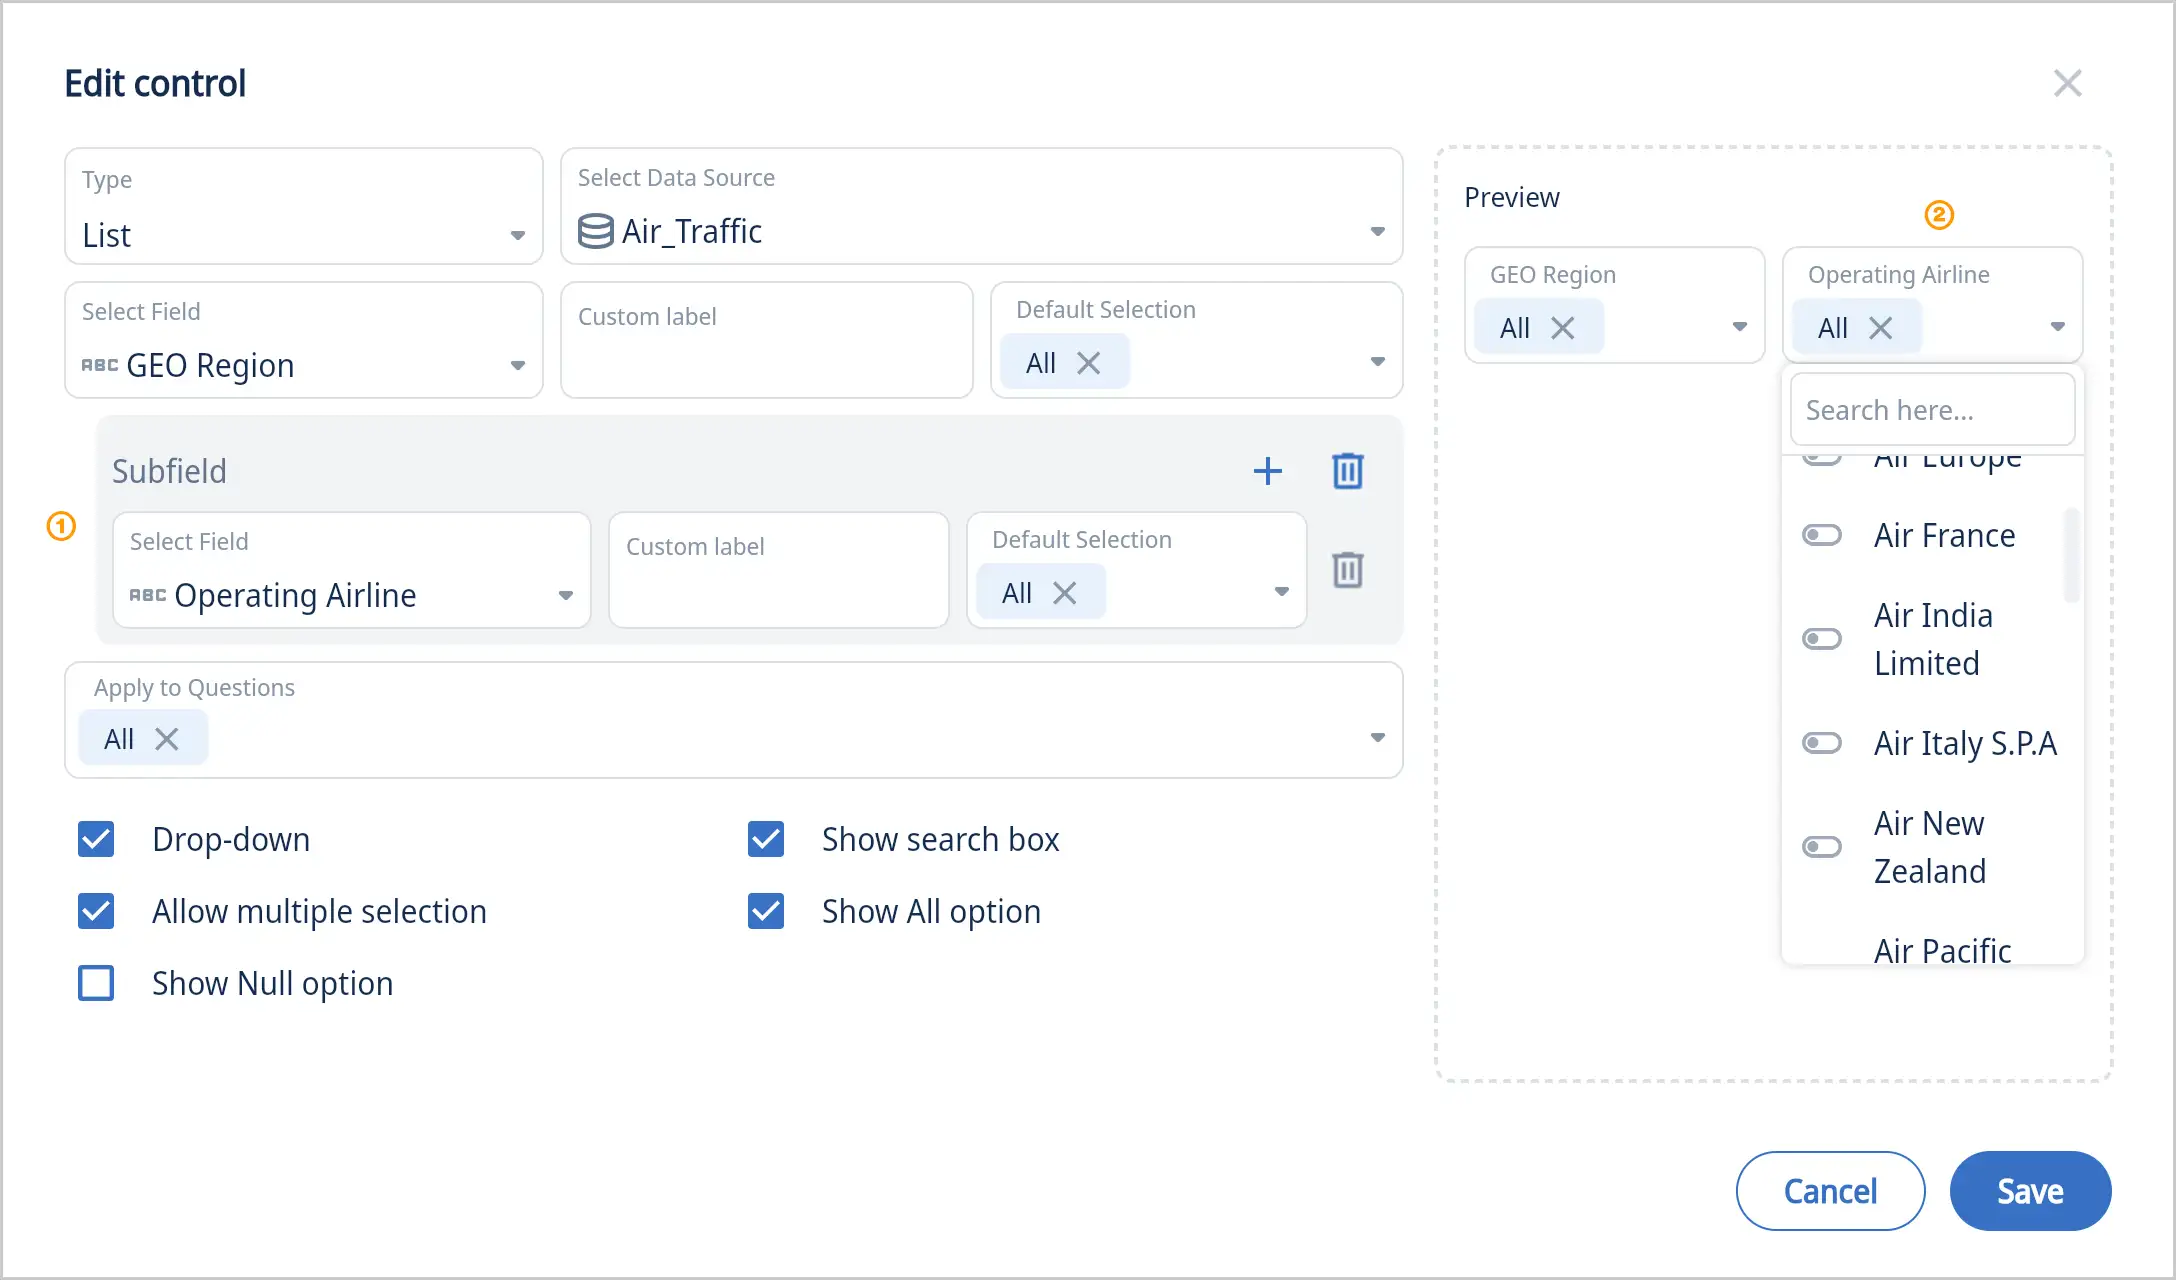Remove the All tag in Apply to Questions
The height and width of the screenshot is (1280, 2176).
tap(167, 739)
